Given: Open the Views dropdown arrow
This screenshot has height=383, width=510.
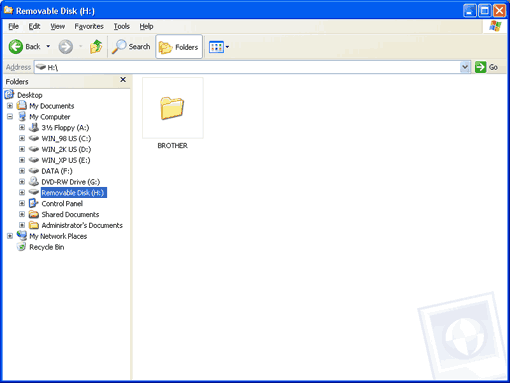Looking at the screenshot, I should tap(227, 47).
